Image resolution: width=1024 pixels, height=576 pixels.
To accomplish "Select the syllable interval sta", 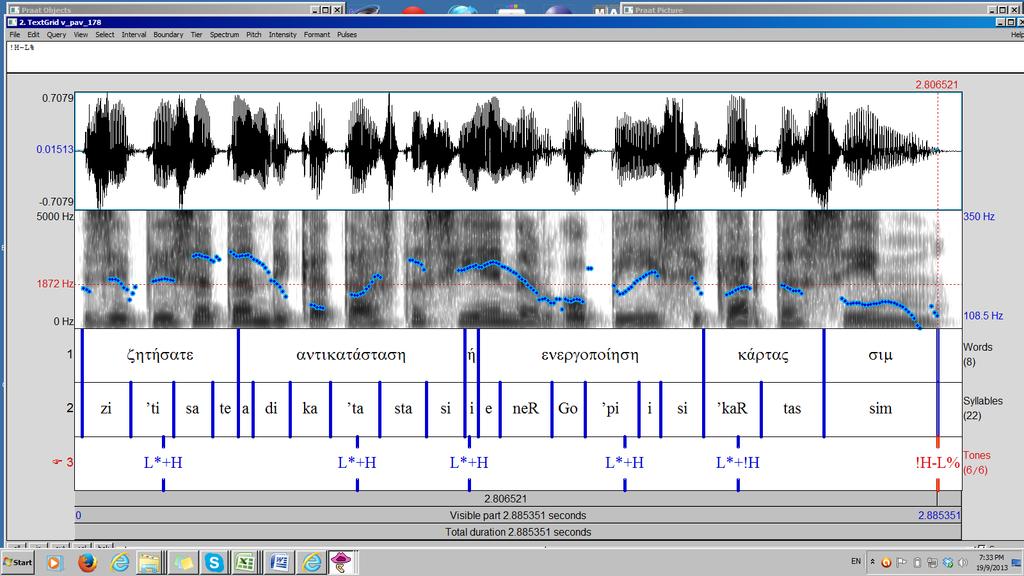I will (x=403, y=409).
